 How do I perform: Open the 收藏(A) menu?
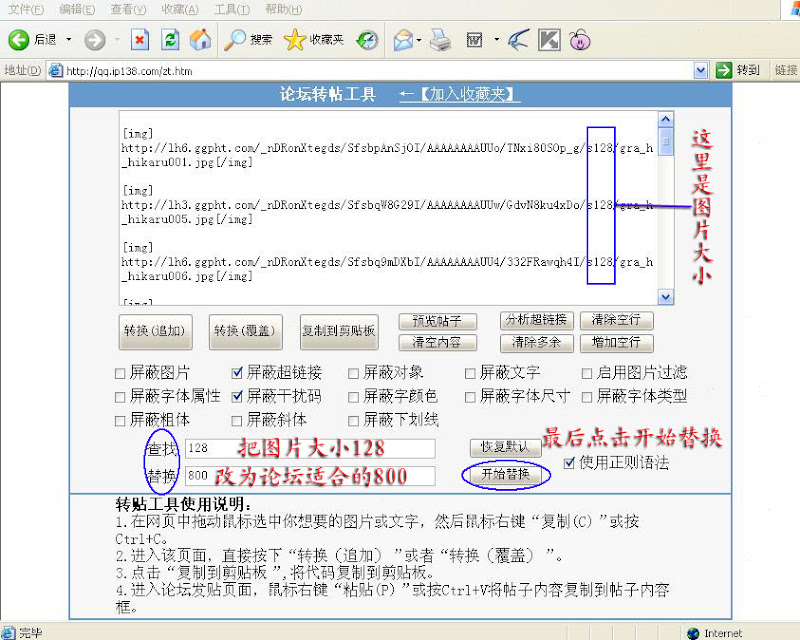(x=180, y=9)
